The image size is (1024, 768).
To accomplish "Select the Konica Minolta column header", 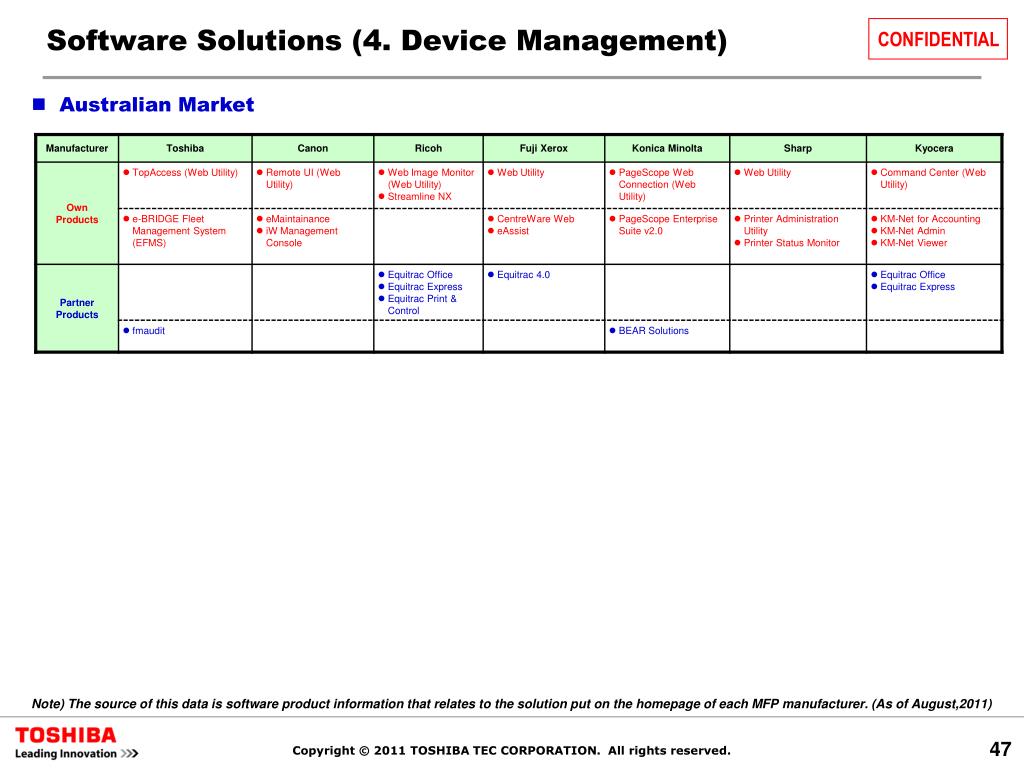I will 667,148.
